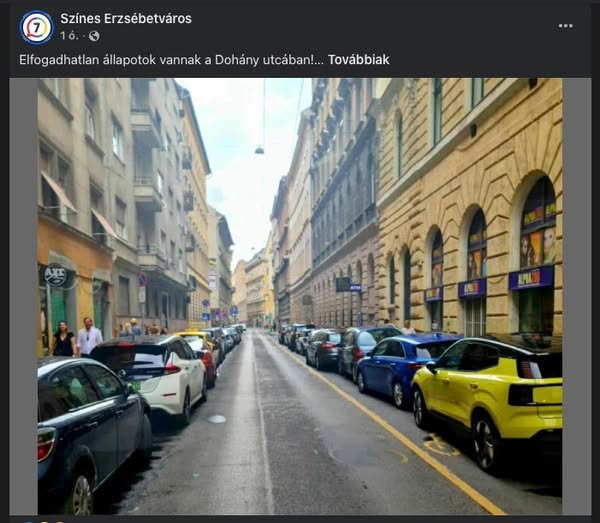Click the gray left margin beside the photo
Viewport: 600px width, 523px height.
[23, 297]
